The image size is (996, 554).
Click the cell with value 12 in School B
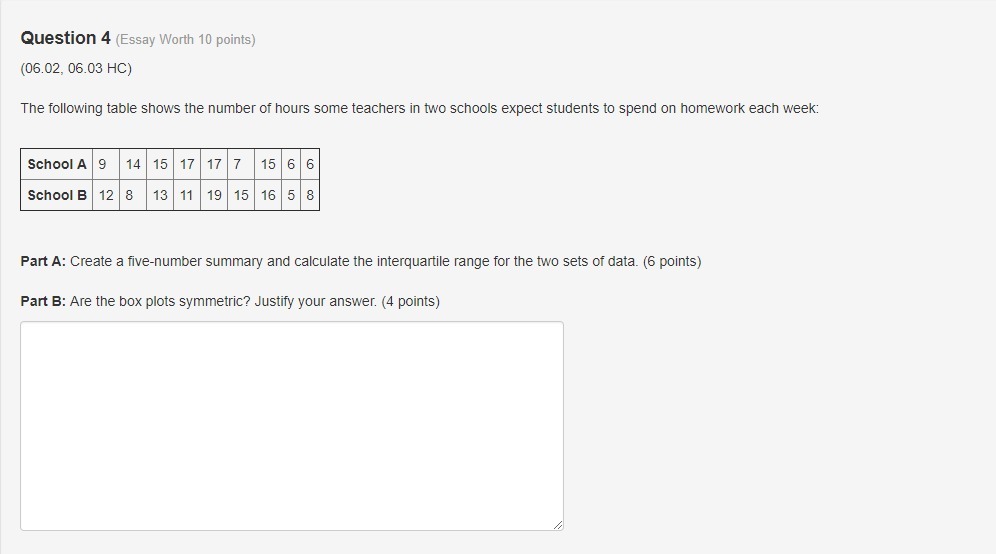[106, 195]
